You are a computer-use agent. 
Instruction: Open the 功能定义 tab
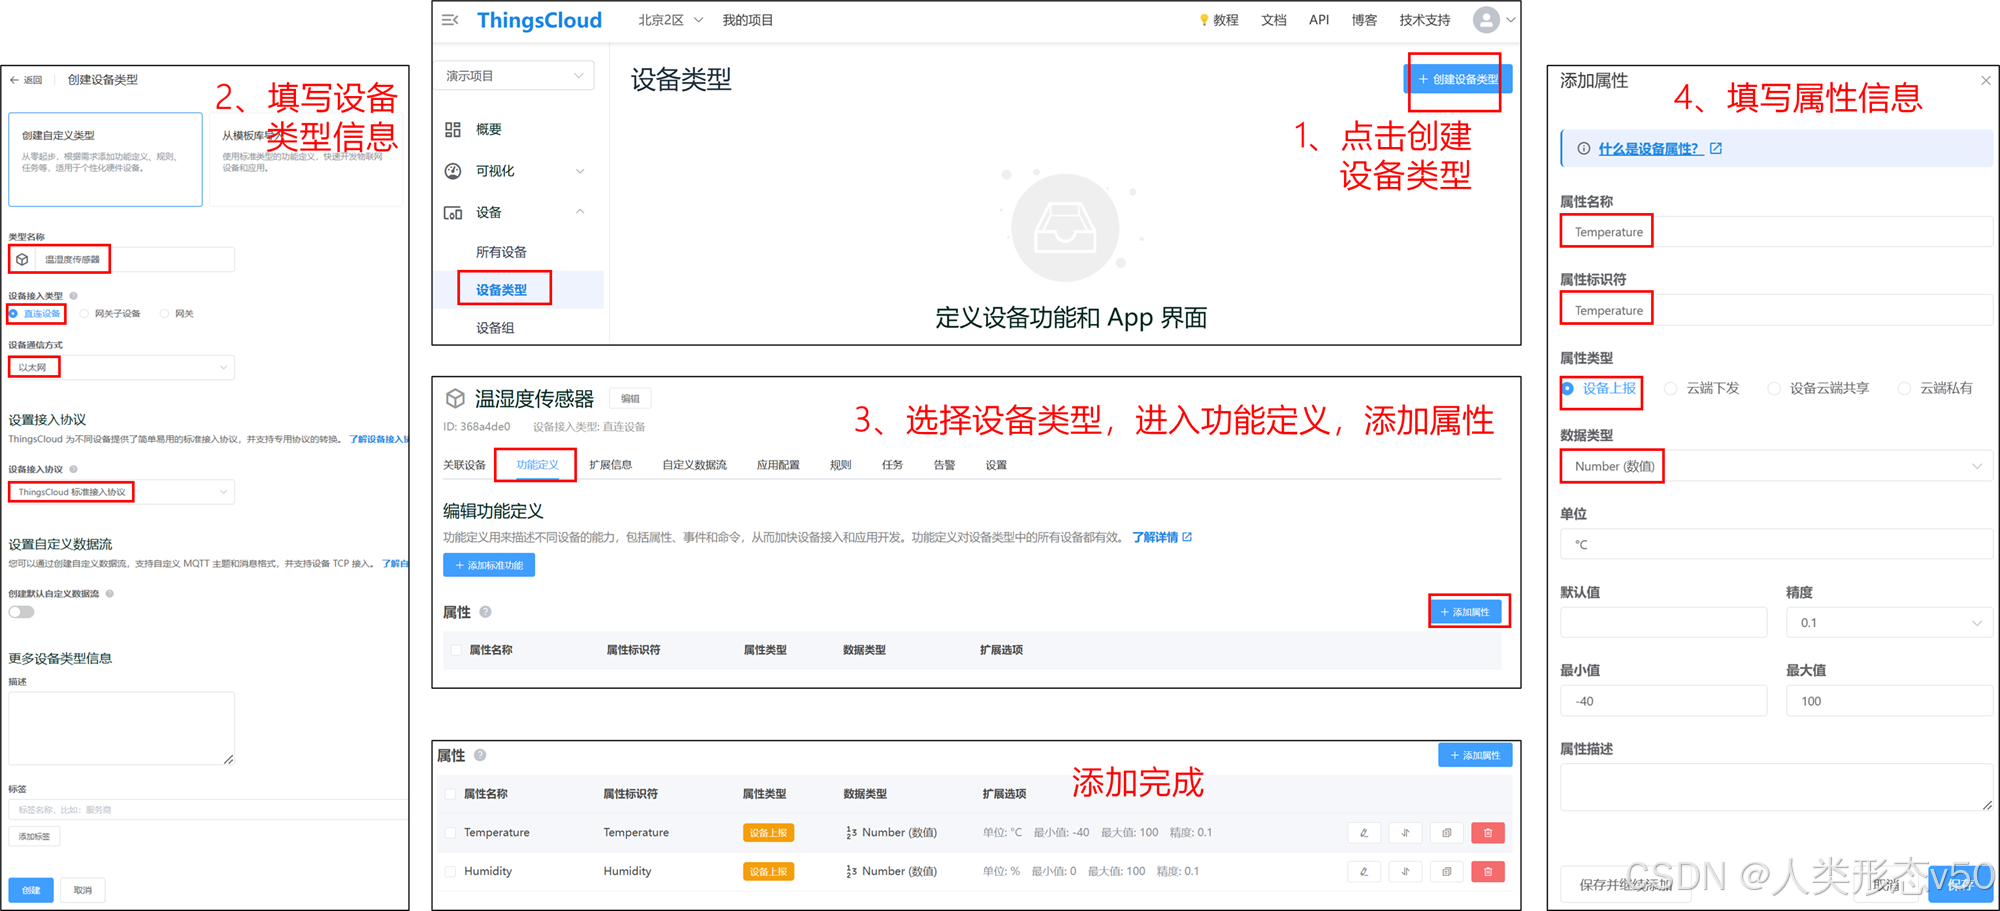click(x=537, y=465)
